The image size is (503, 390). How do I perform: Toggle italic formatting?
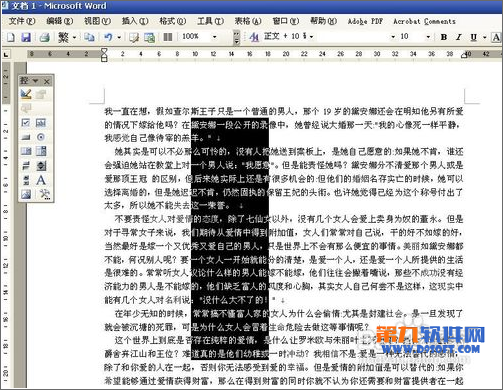click(459, 37)
